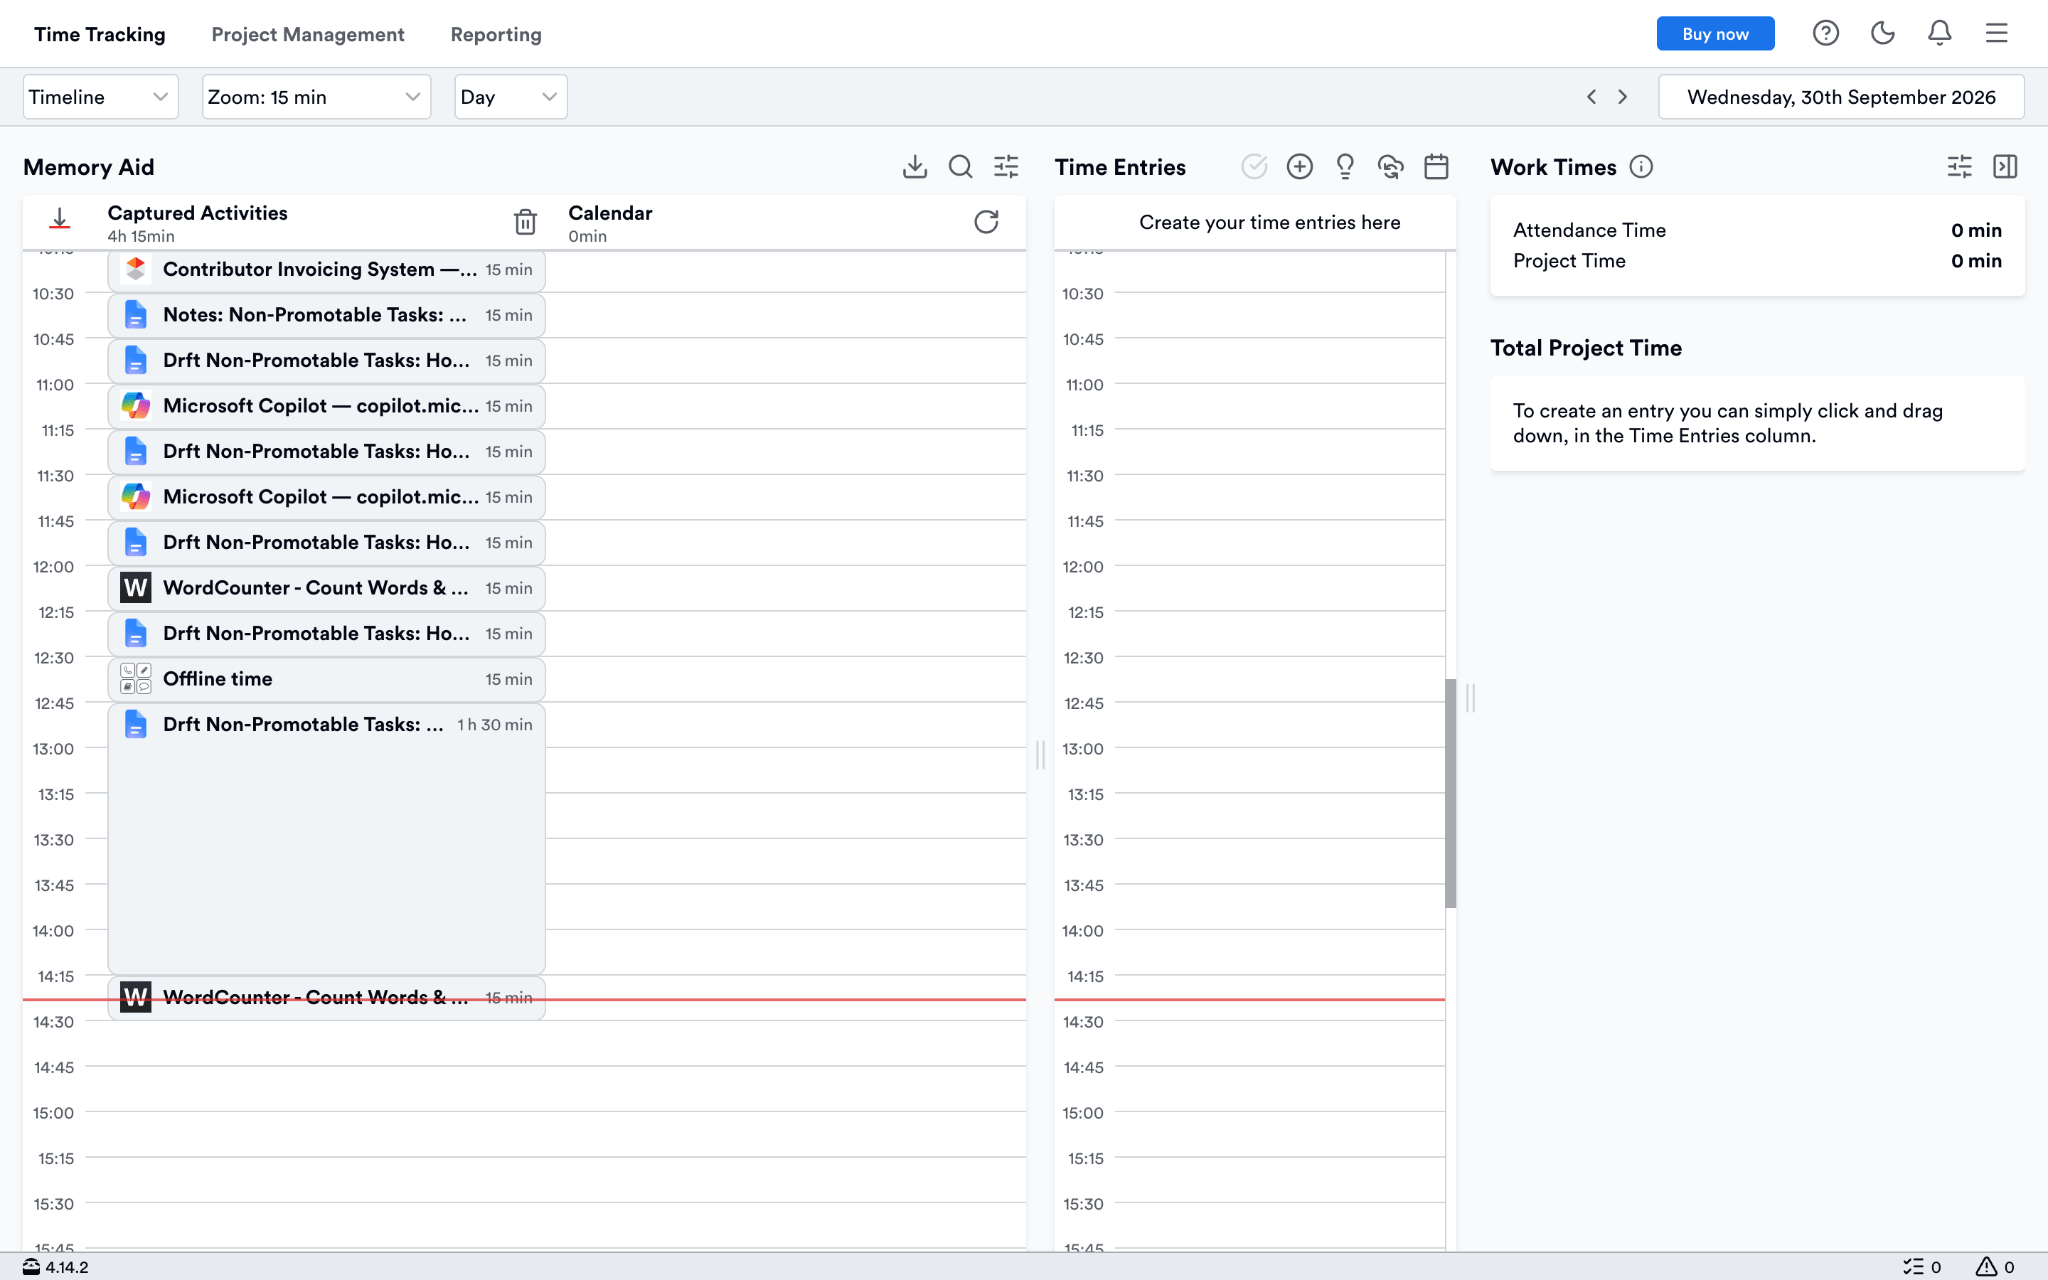Show Work Times info icon
The width and height of the screenshot is (2048, 1280).
point(1641,167)
